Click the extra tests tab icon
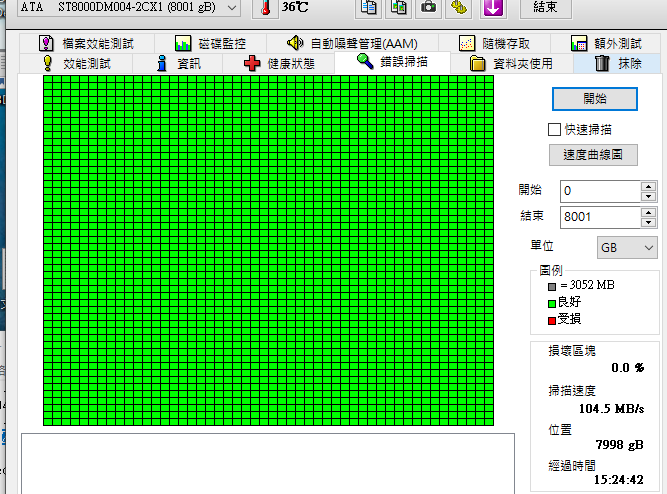 (579, 43)
